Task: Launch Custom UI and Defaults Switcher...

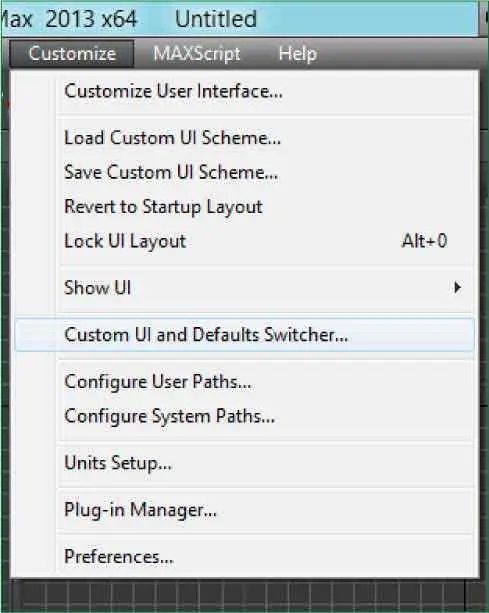Action: 244,335
